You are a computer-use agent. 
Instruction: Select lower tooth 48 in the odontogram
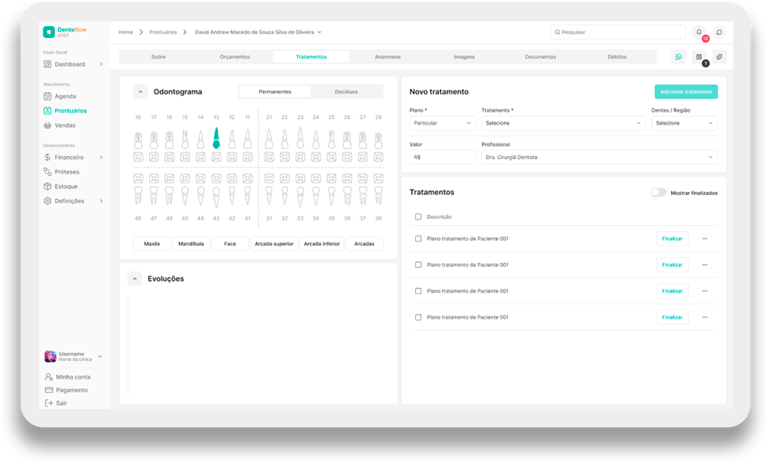pos(138,195)
